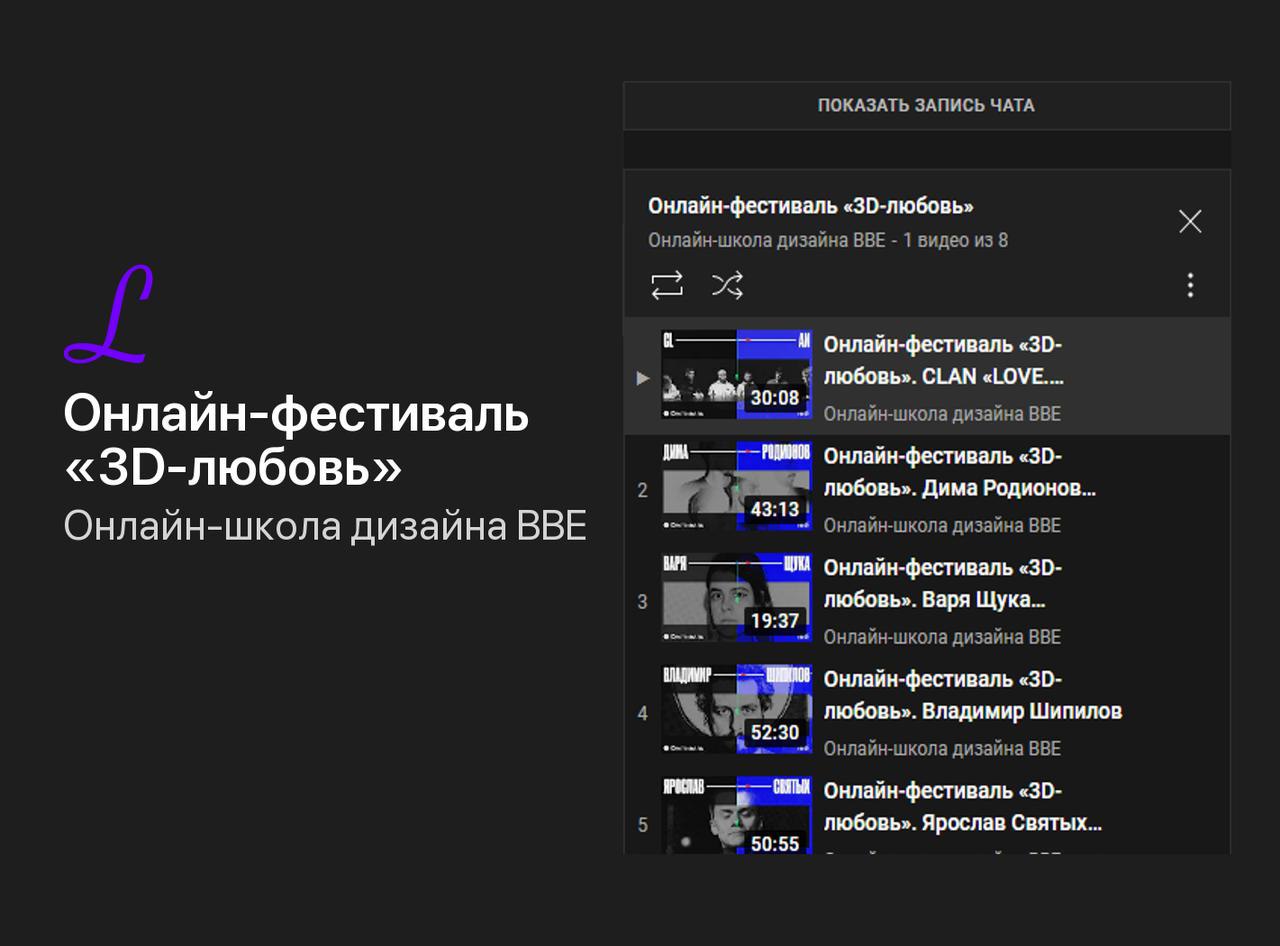
Task: Open Варя Щука thumbnail 19:37
Action: coord(737,598)
